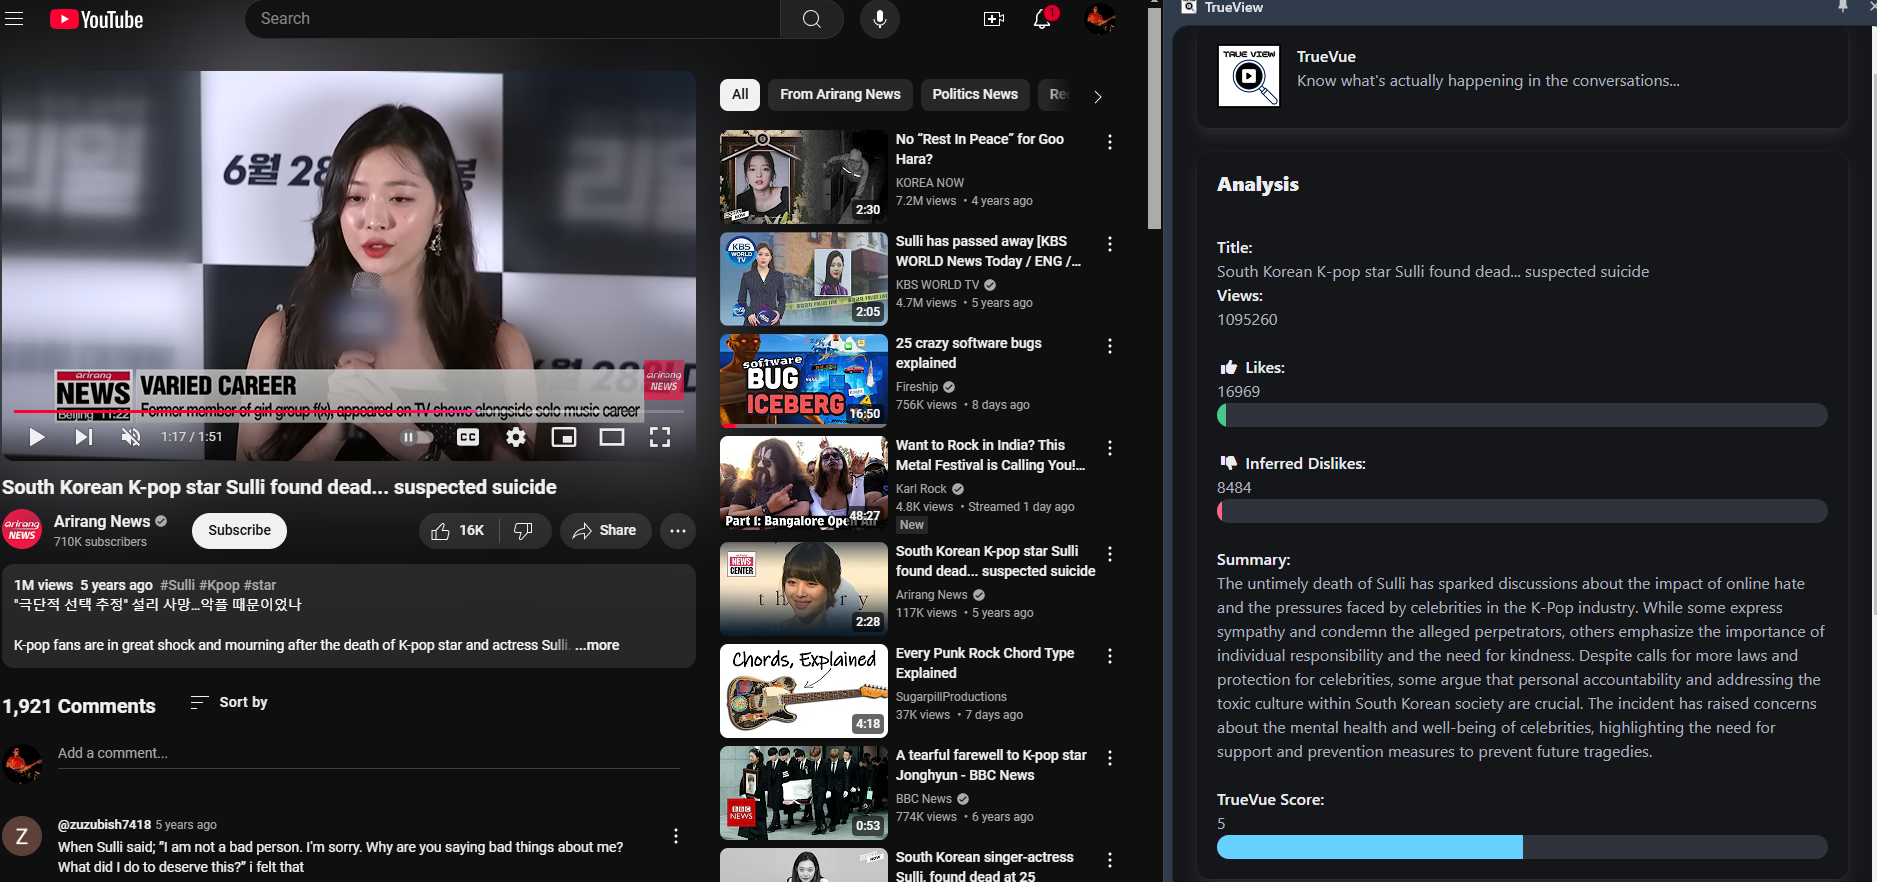Viewport: 1877px width, 882px height.
Task: Open menu for Metal Festival video
Action: click(1110, 448)
